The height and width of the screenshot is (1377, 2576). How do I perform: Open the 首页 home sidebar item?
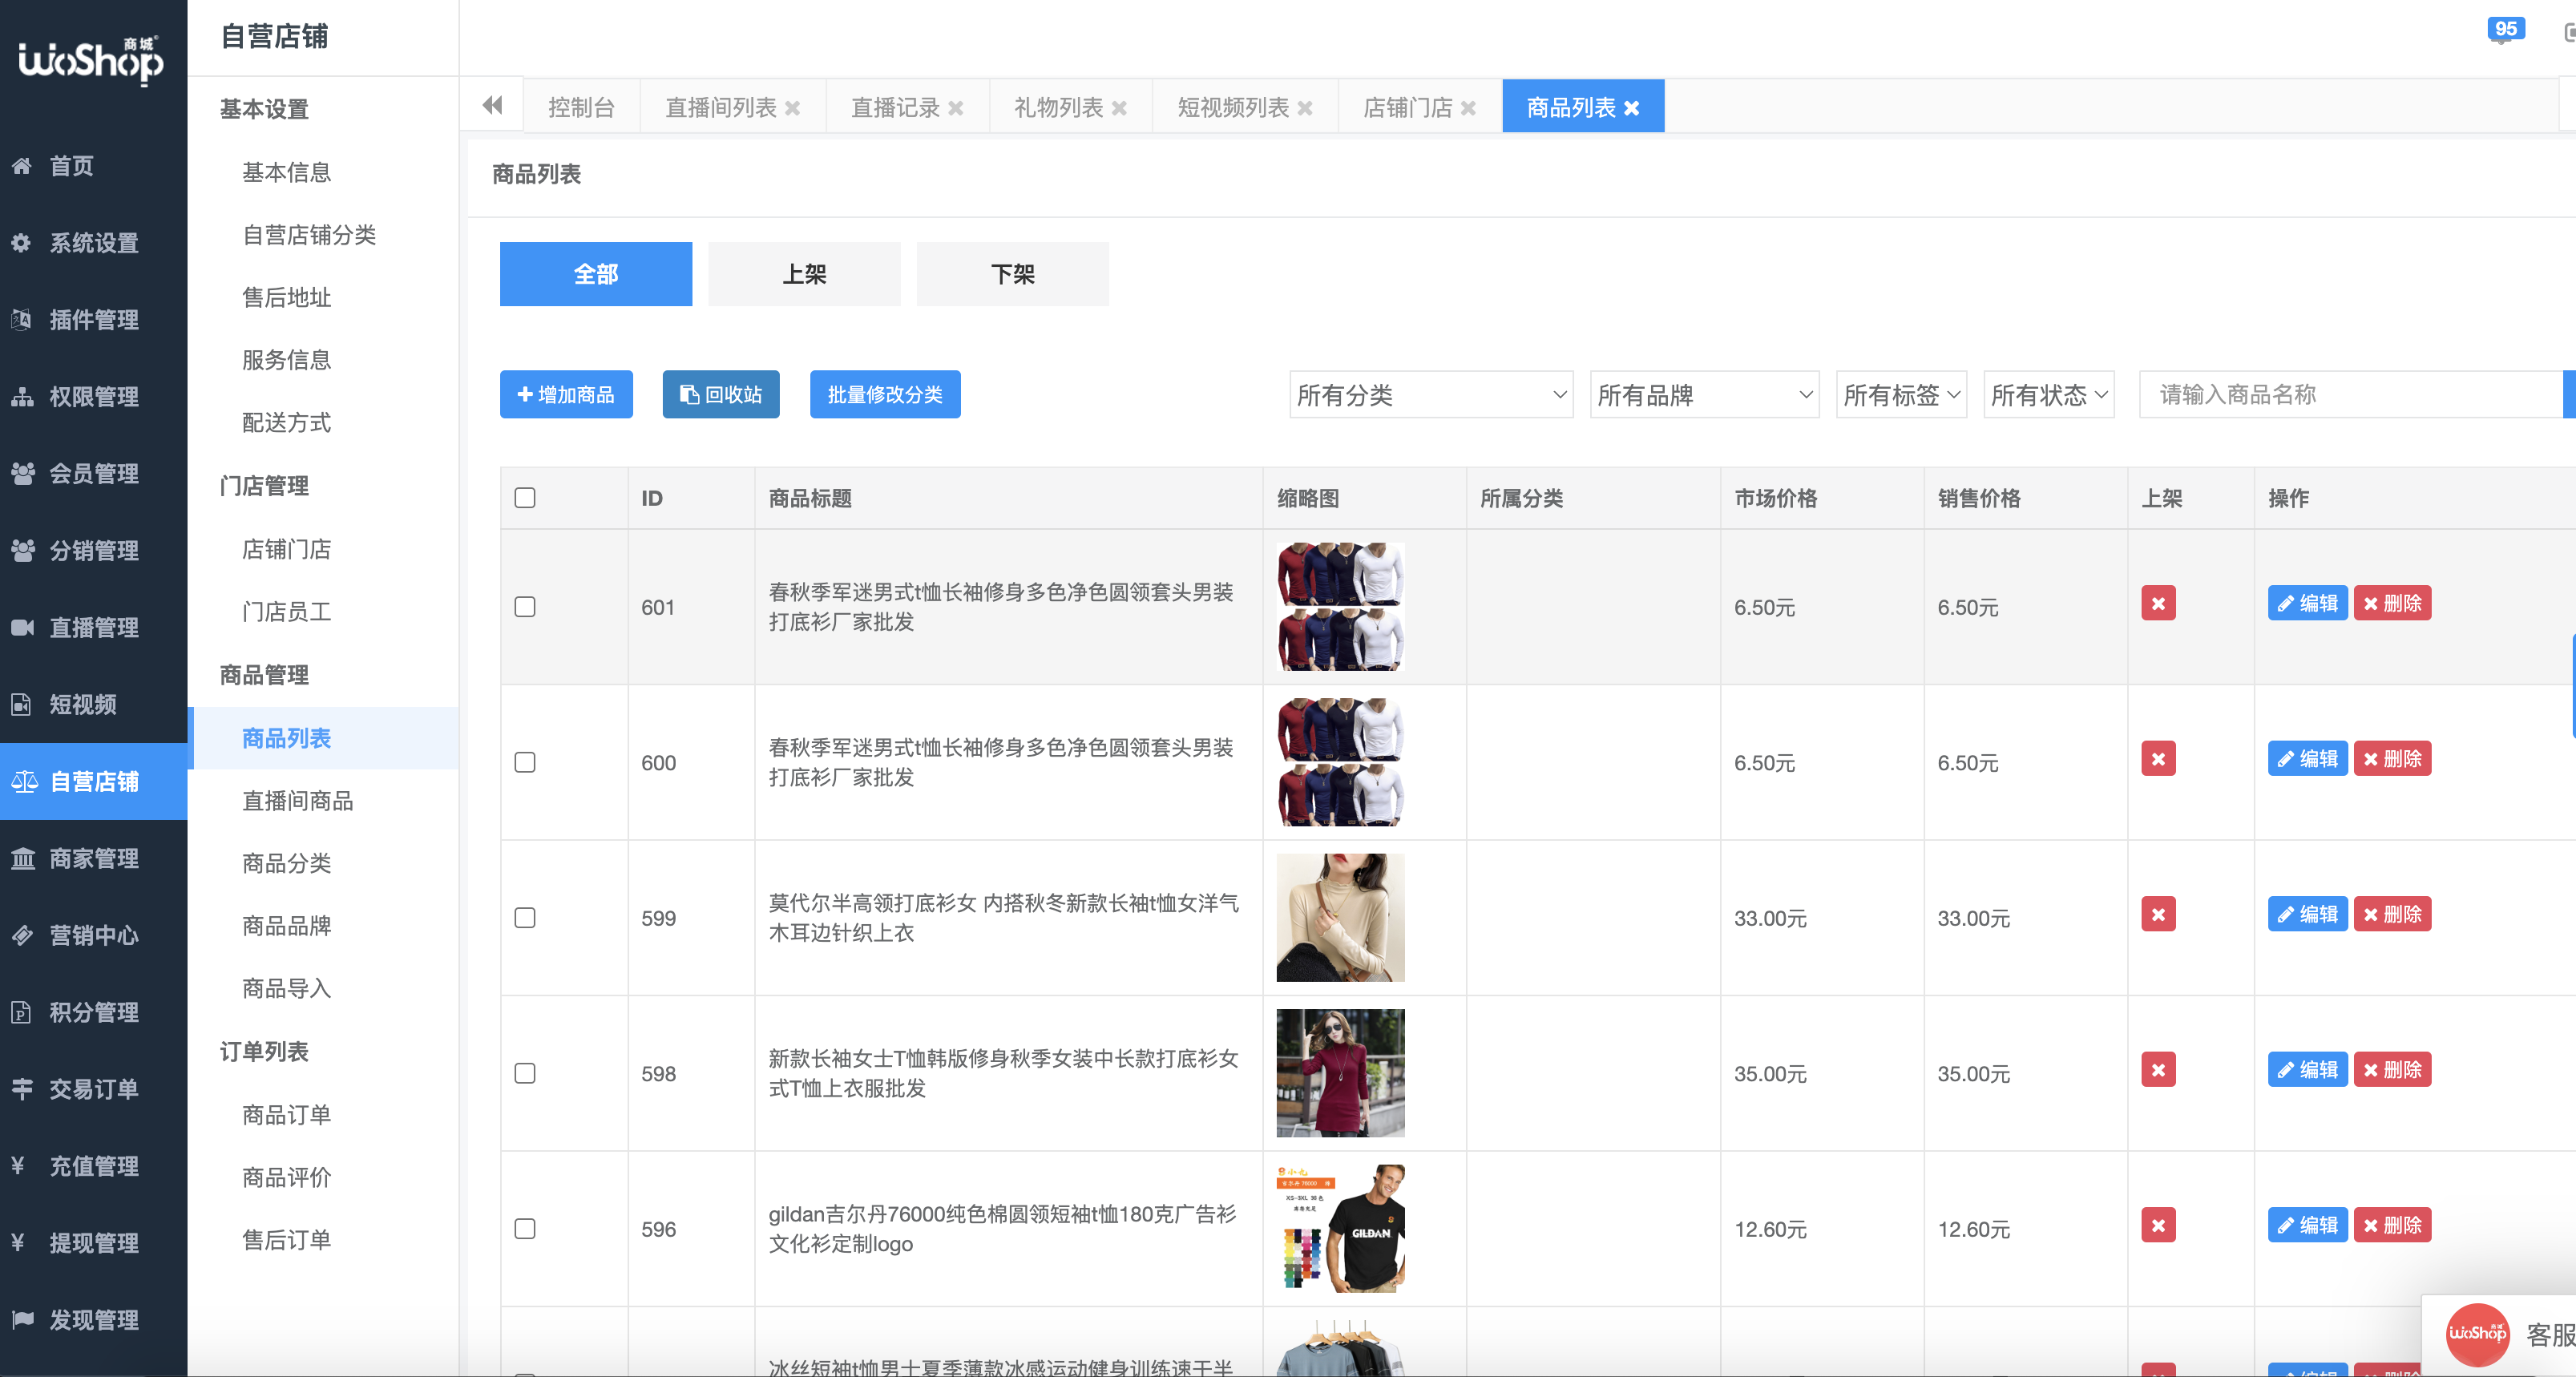tap(93, 166)
